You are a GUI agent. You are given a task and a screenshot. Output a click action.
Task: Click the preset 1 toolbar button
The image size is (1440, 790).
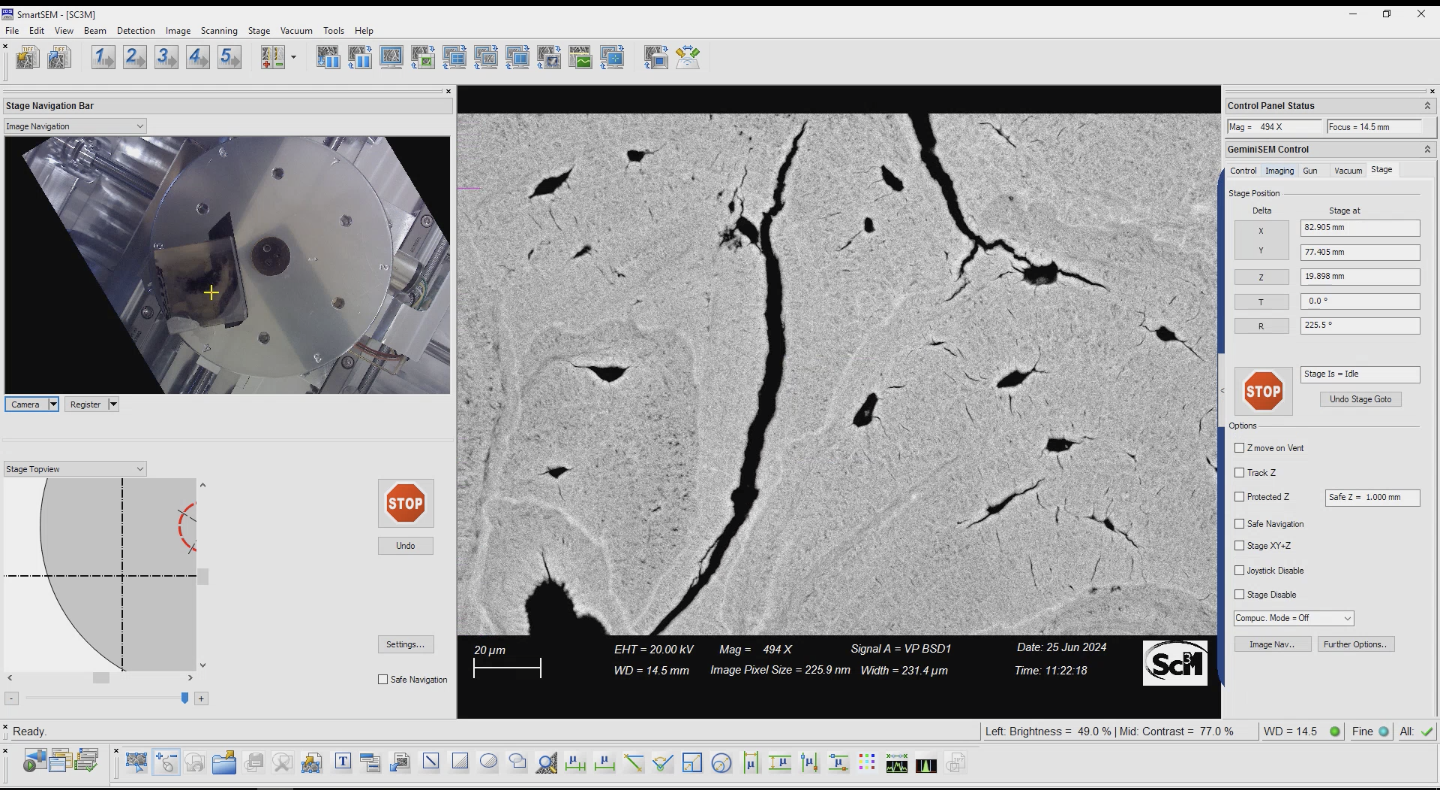[103, 58]
